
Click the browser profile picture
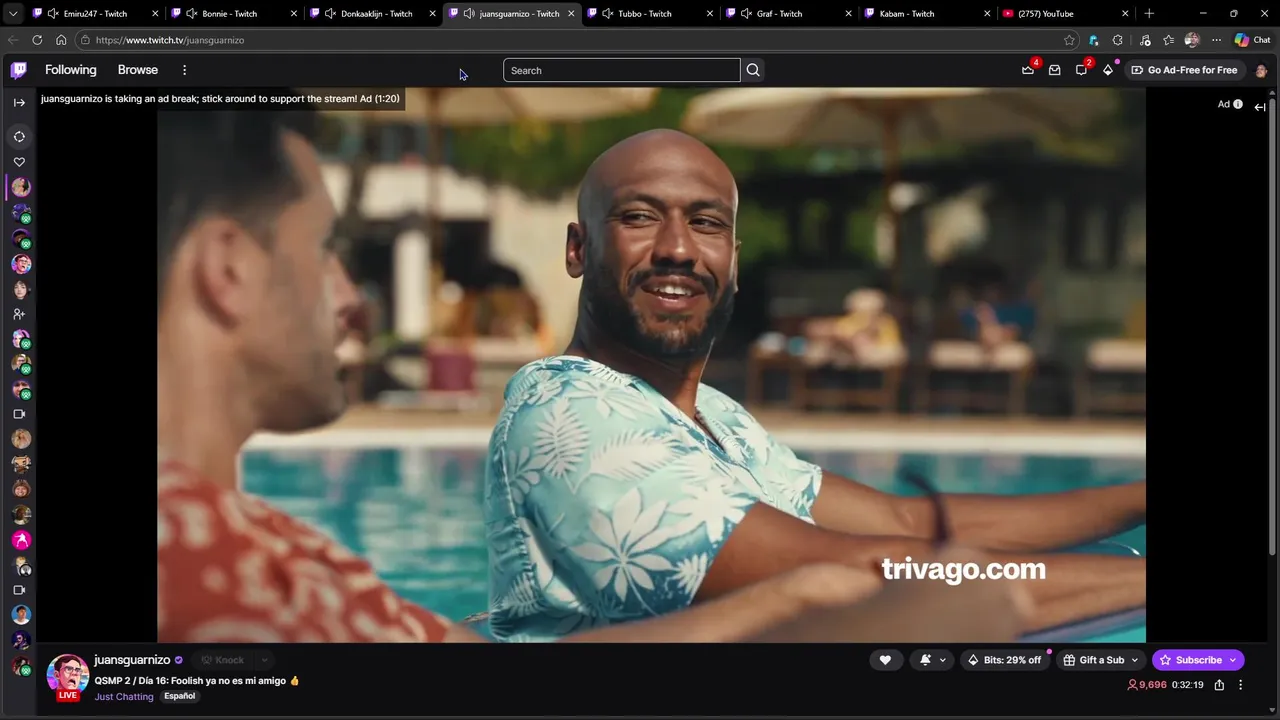point(1192,40)
